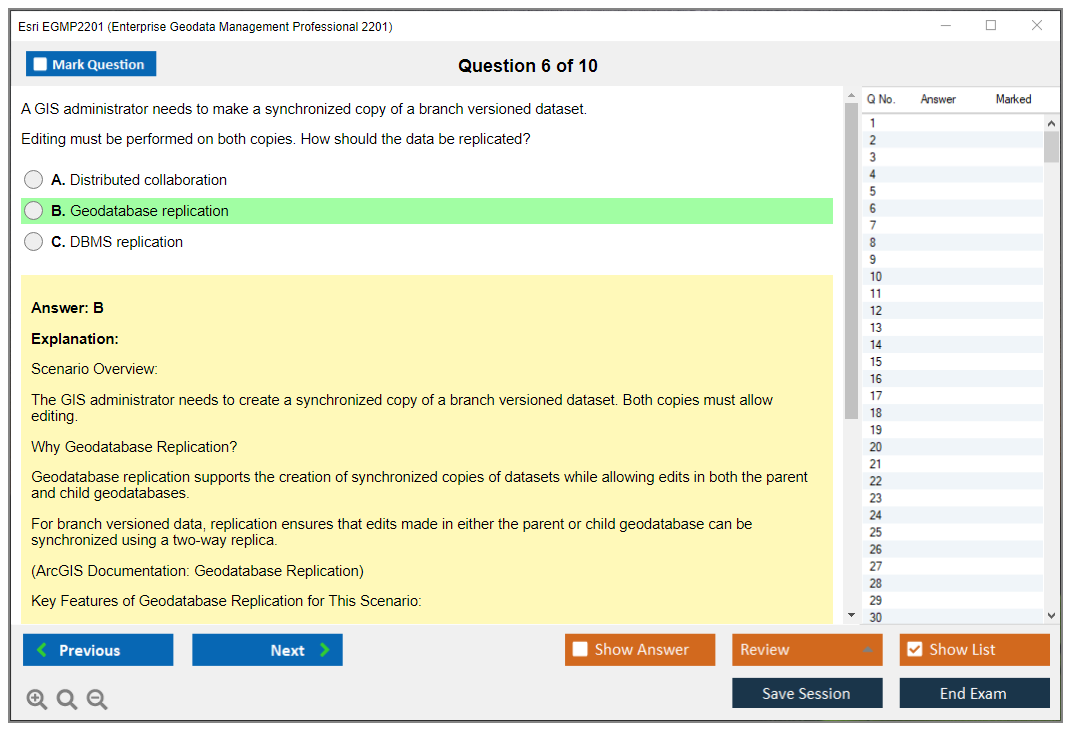Image resolution: width=1075 pixels, height=735 pixels.
Task: Open the Review dropdown menu
Action: [x=807, y=649]
